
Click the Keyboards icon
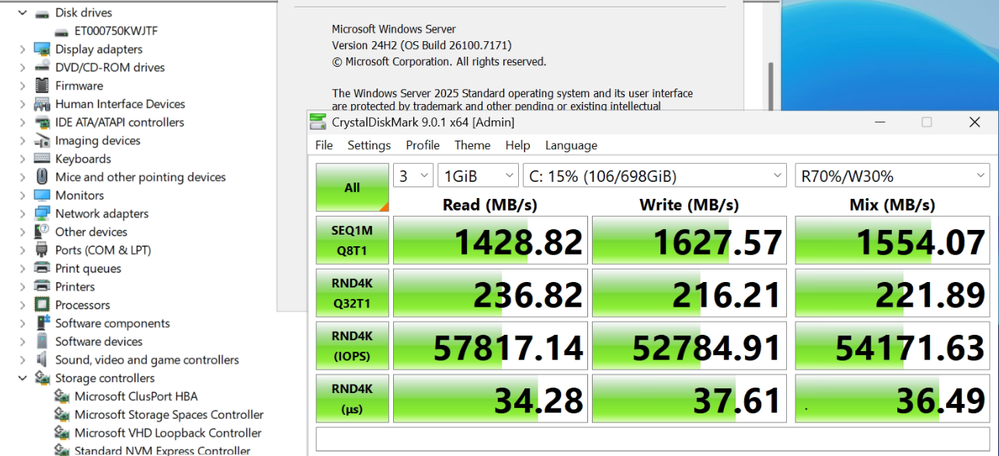[x=42, y=159]
